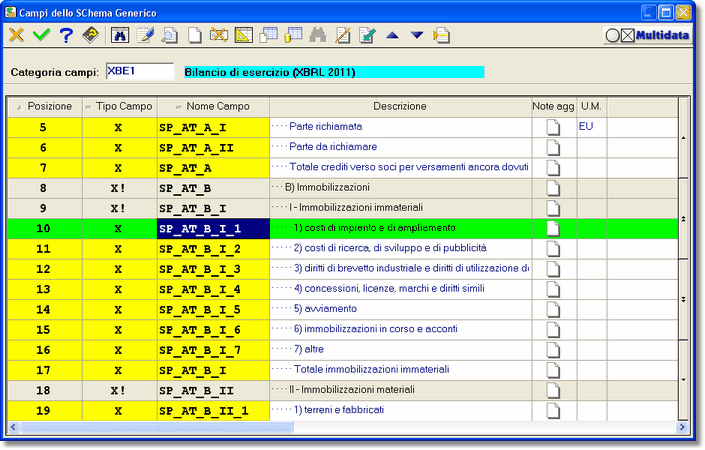705x450 pixels.
Task: Move up with the blue up-triangle
Action: tap(392, 35)
